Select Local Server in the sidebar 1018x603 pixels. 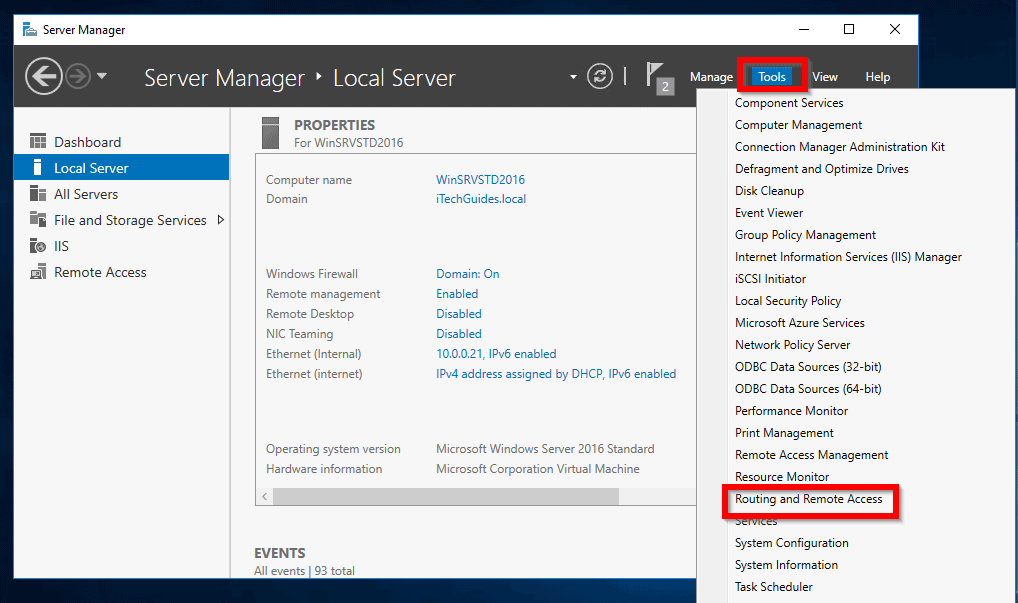91,168
